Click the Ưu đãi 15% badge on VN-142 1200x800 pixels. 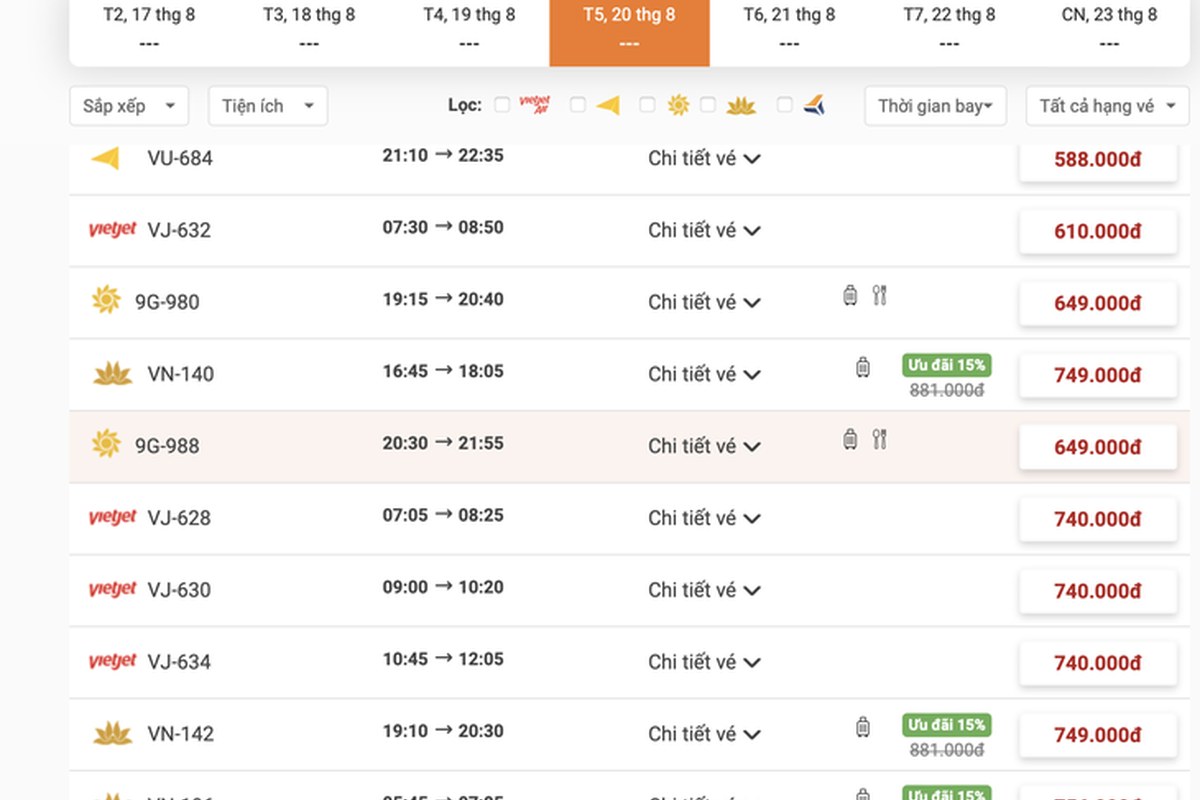[946, 724]
